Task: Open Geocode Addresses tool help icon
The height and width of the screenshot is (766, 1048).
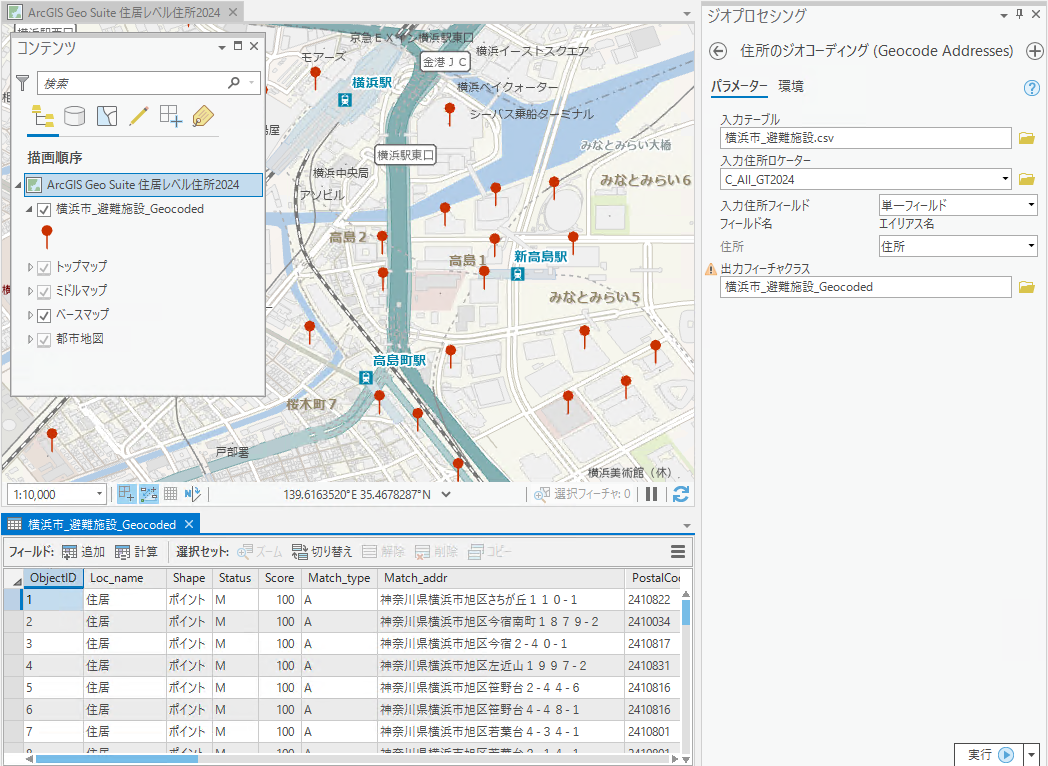Action: [1032, 88]
